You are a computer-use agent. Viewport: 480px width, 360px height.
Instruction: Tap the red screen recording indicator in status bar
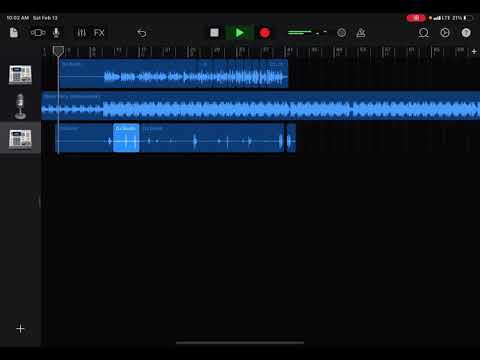coord(416,18)
